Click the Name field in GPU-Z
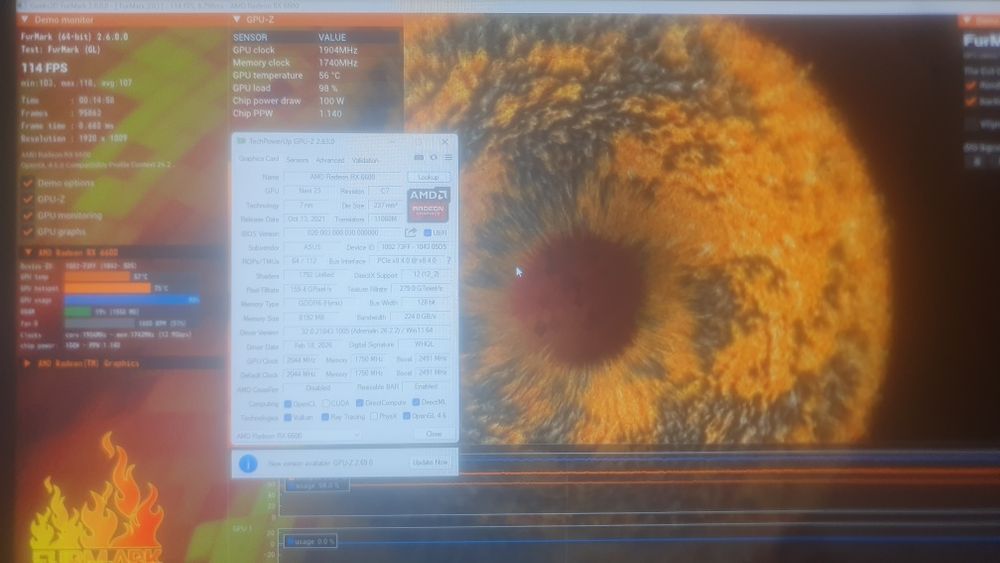This screenshot has height=563, width=1000. (342, 177)
